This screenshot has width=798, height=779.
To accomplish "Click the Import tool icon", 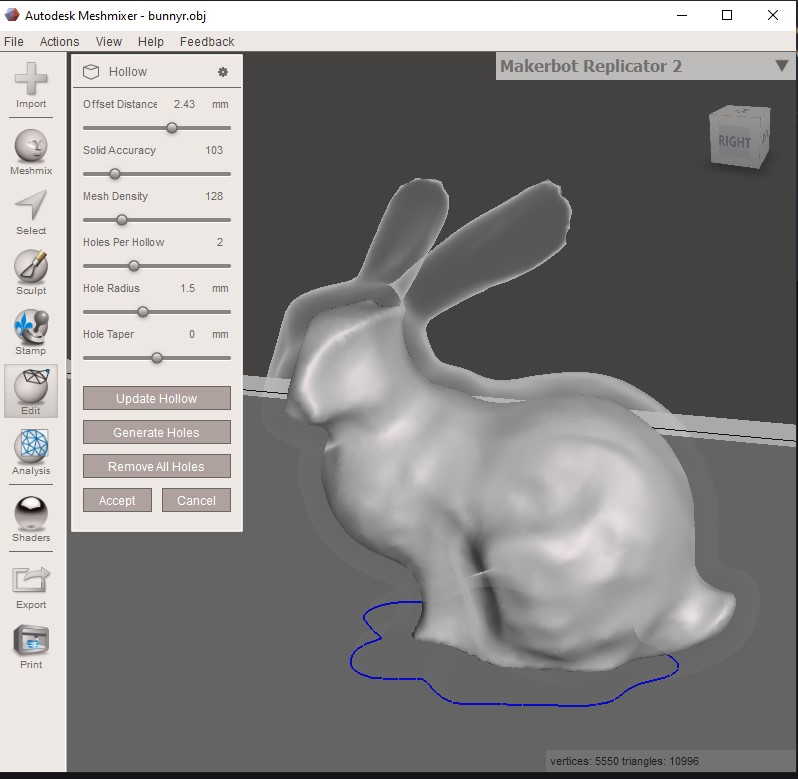I will click(x=31, y=79).
